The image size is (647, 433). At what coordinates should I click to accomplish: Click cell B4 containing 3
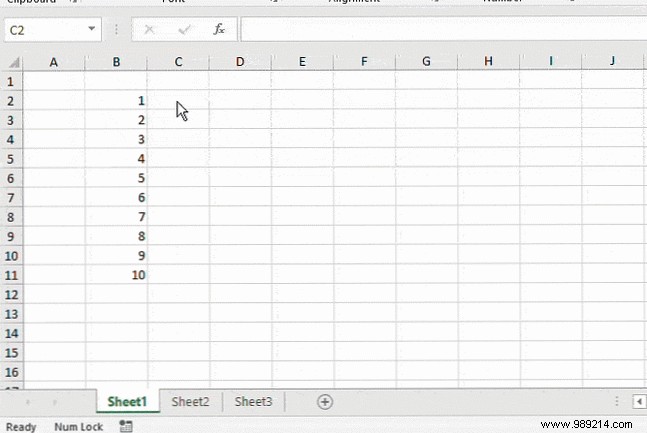[116, 140]
